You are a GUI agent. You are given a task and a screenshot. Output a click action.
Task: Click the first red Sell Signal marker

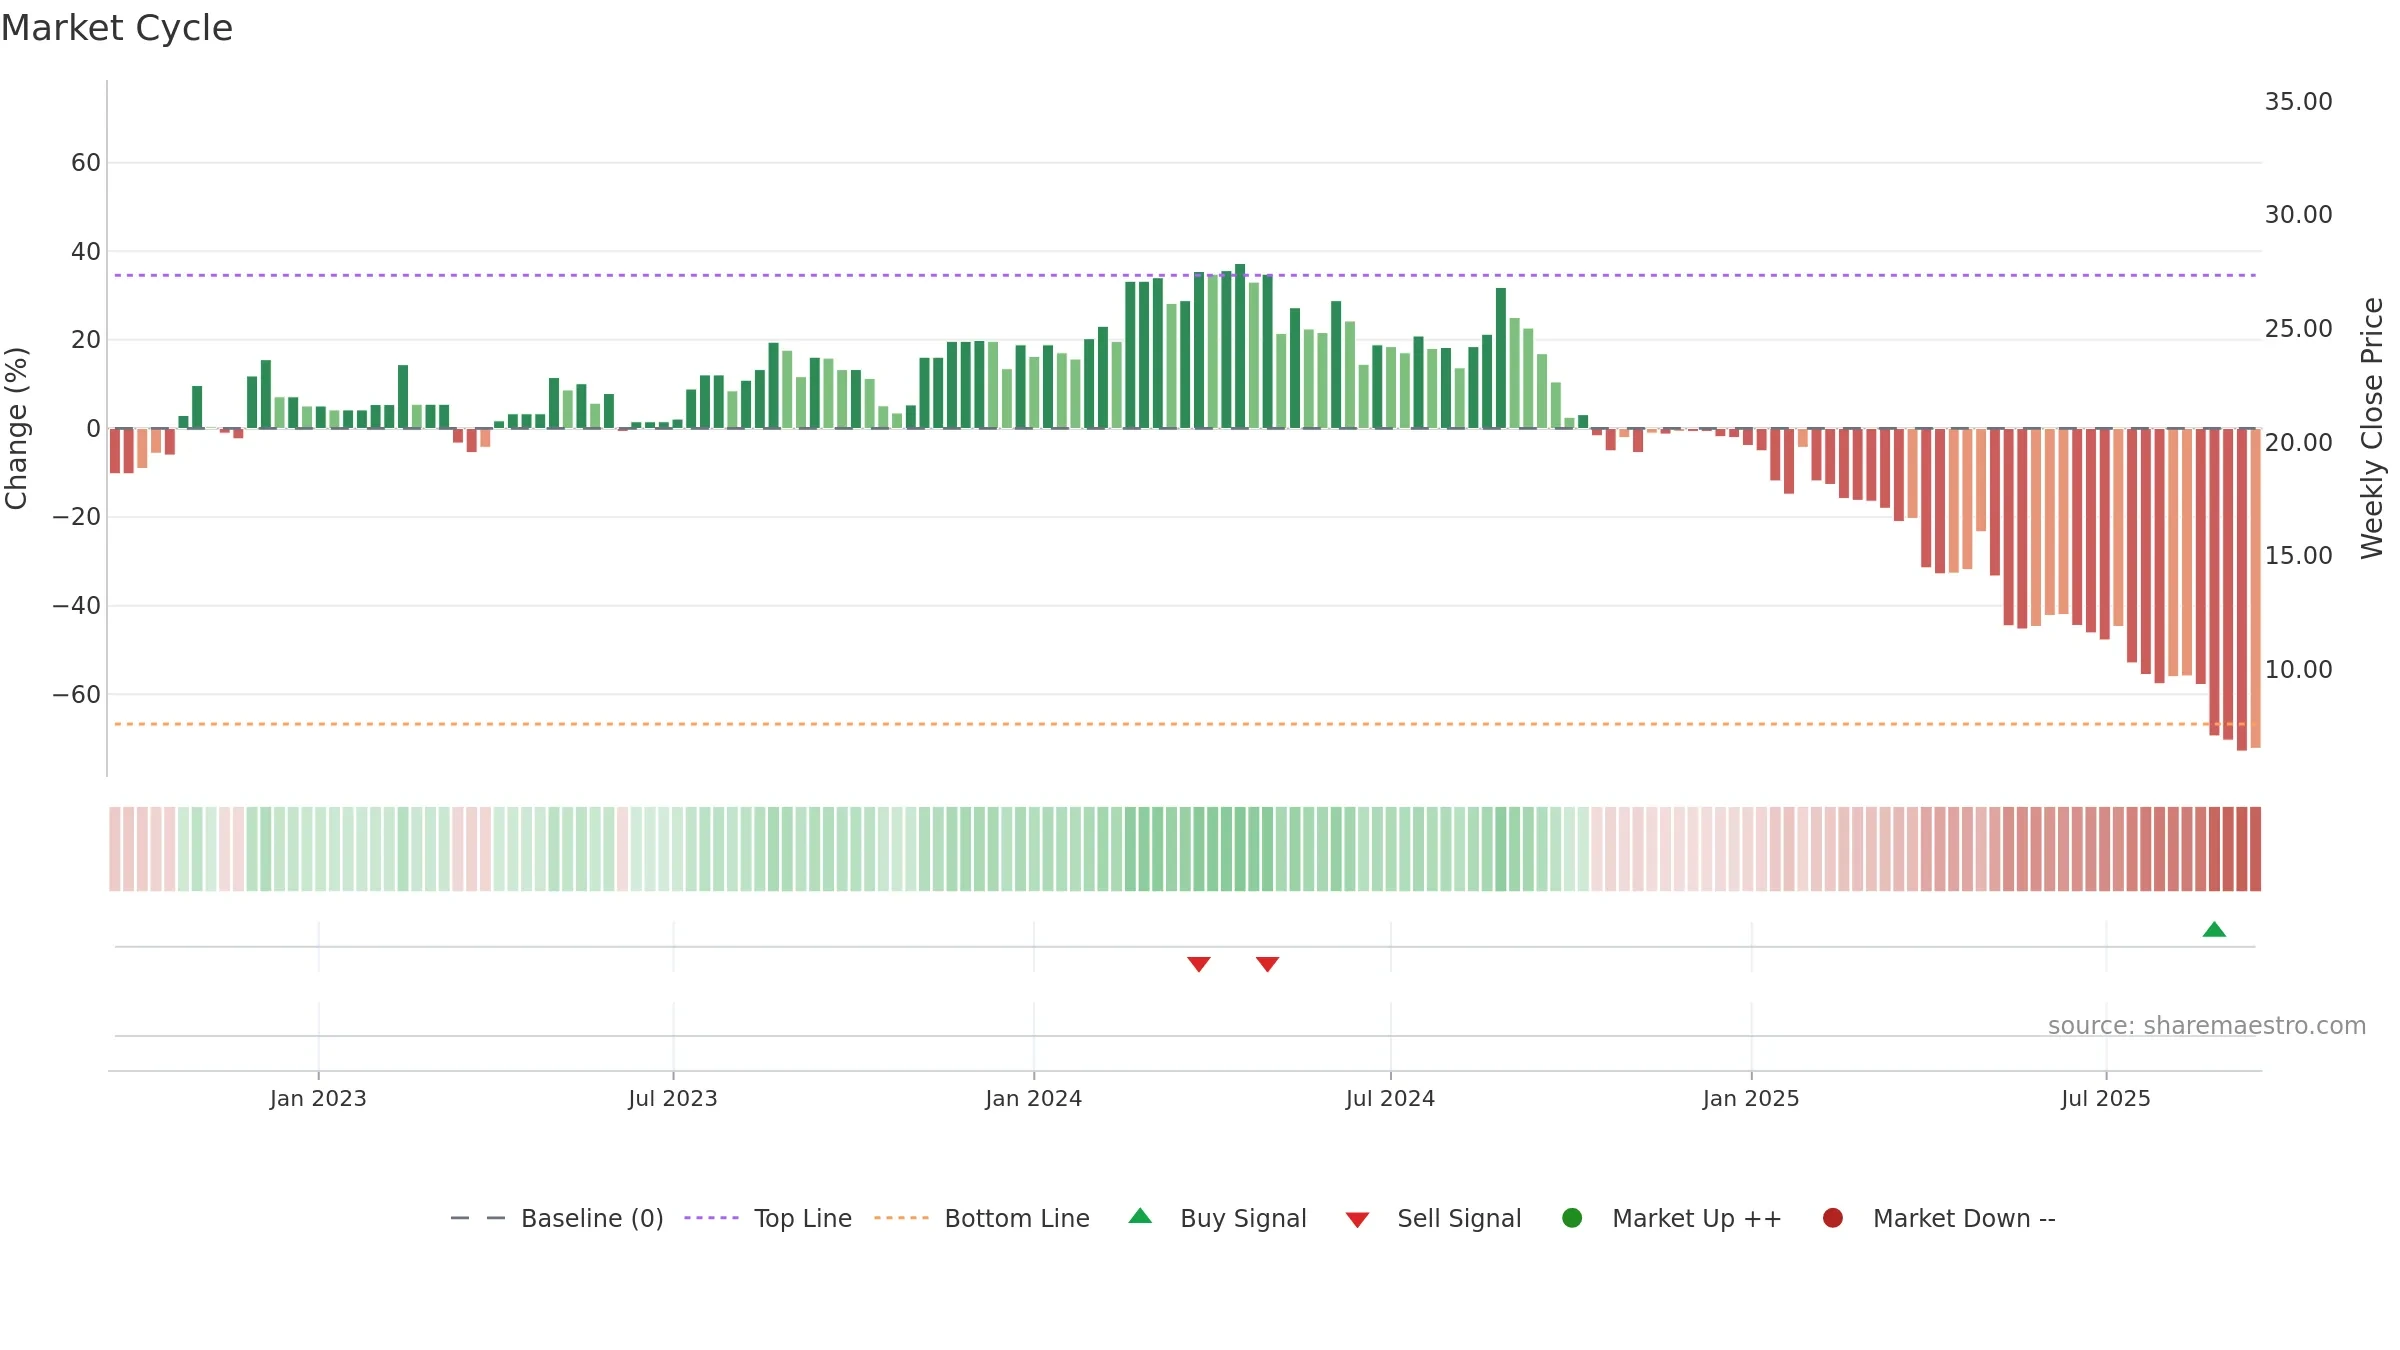[x=1199, y=964]
